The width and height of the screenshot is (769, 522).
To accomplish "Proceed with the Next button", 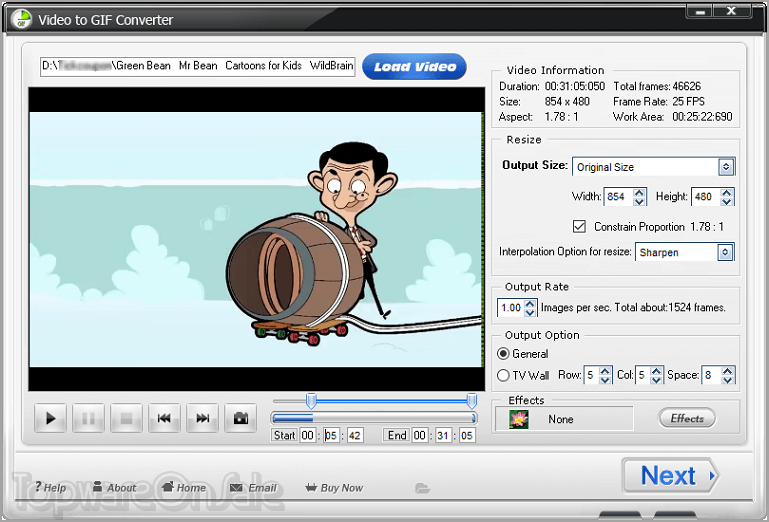I will tap(670, 475).
